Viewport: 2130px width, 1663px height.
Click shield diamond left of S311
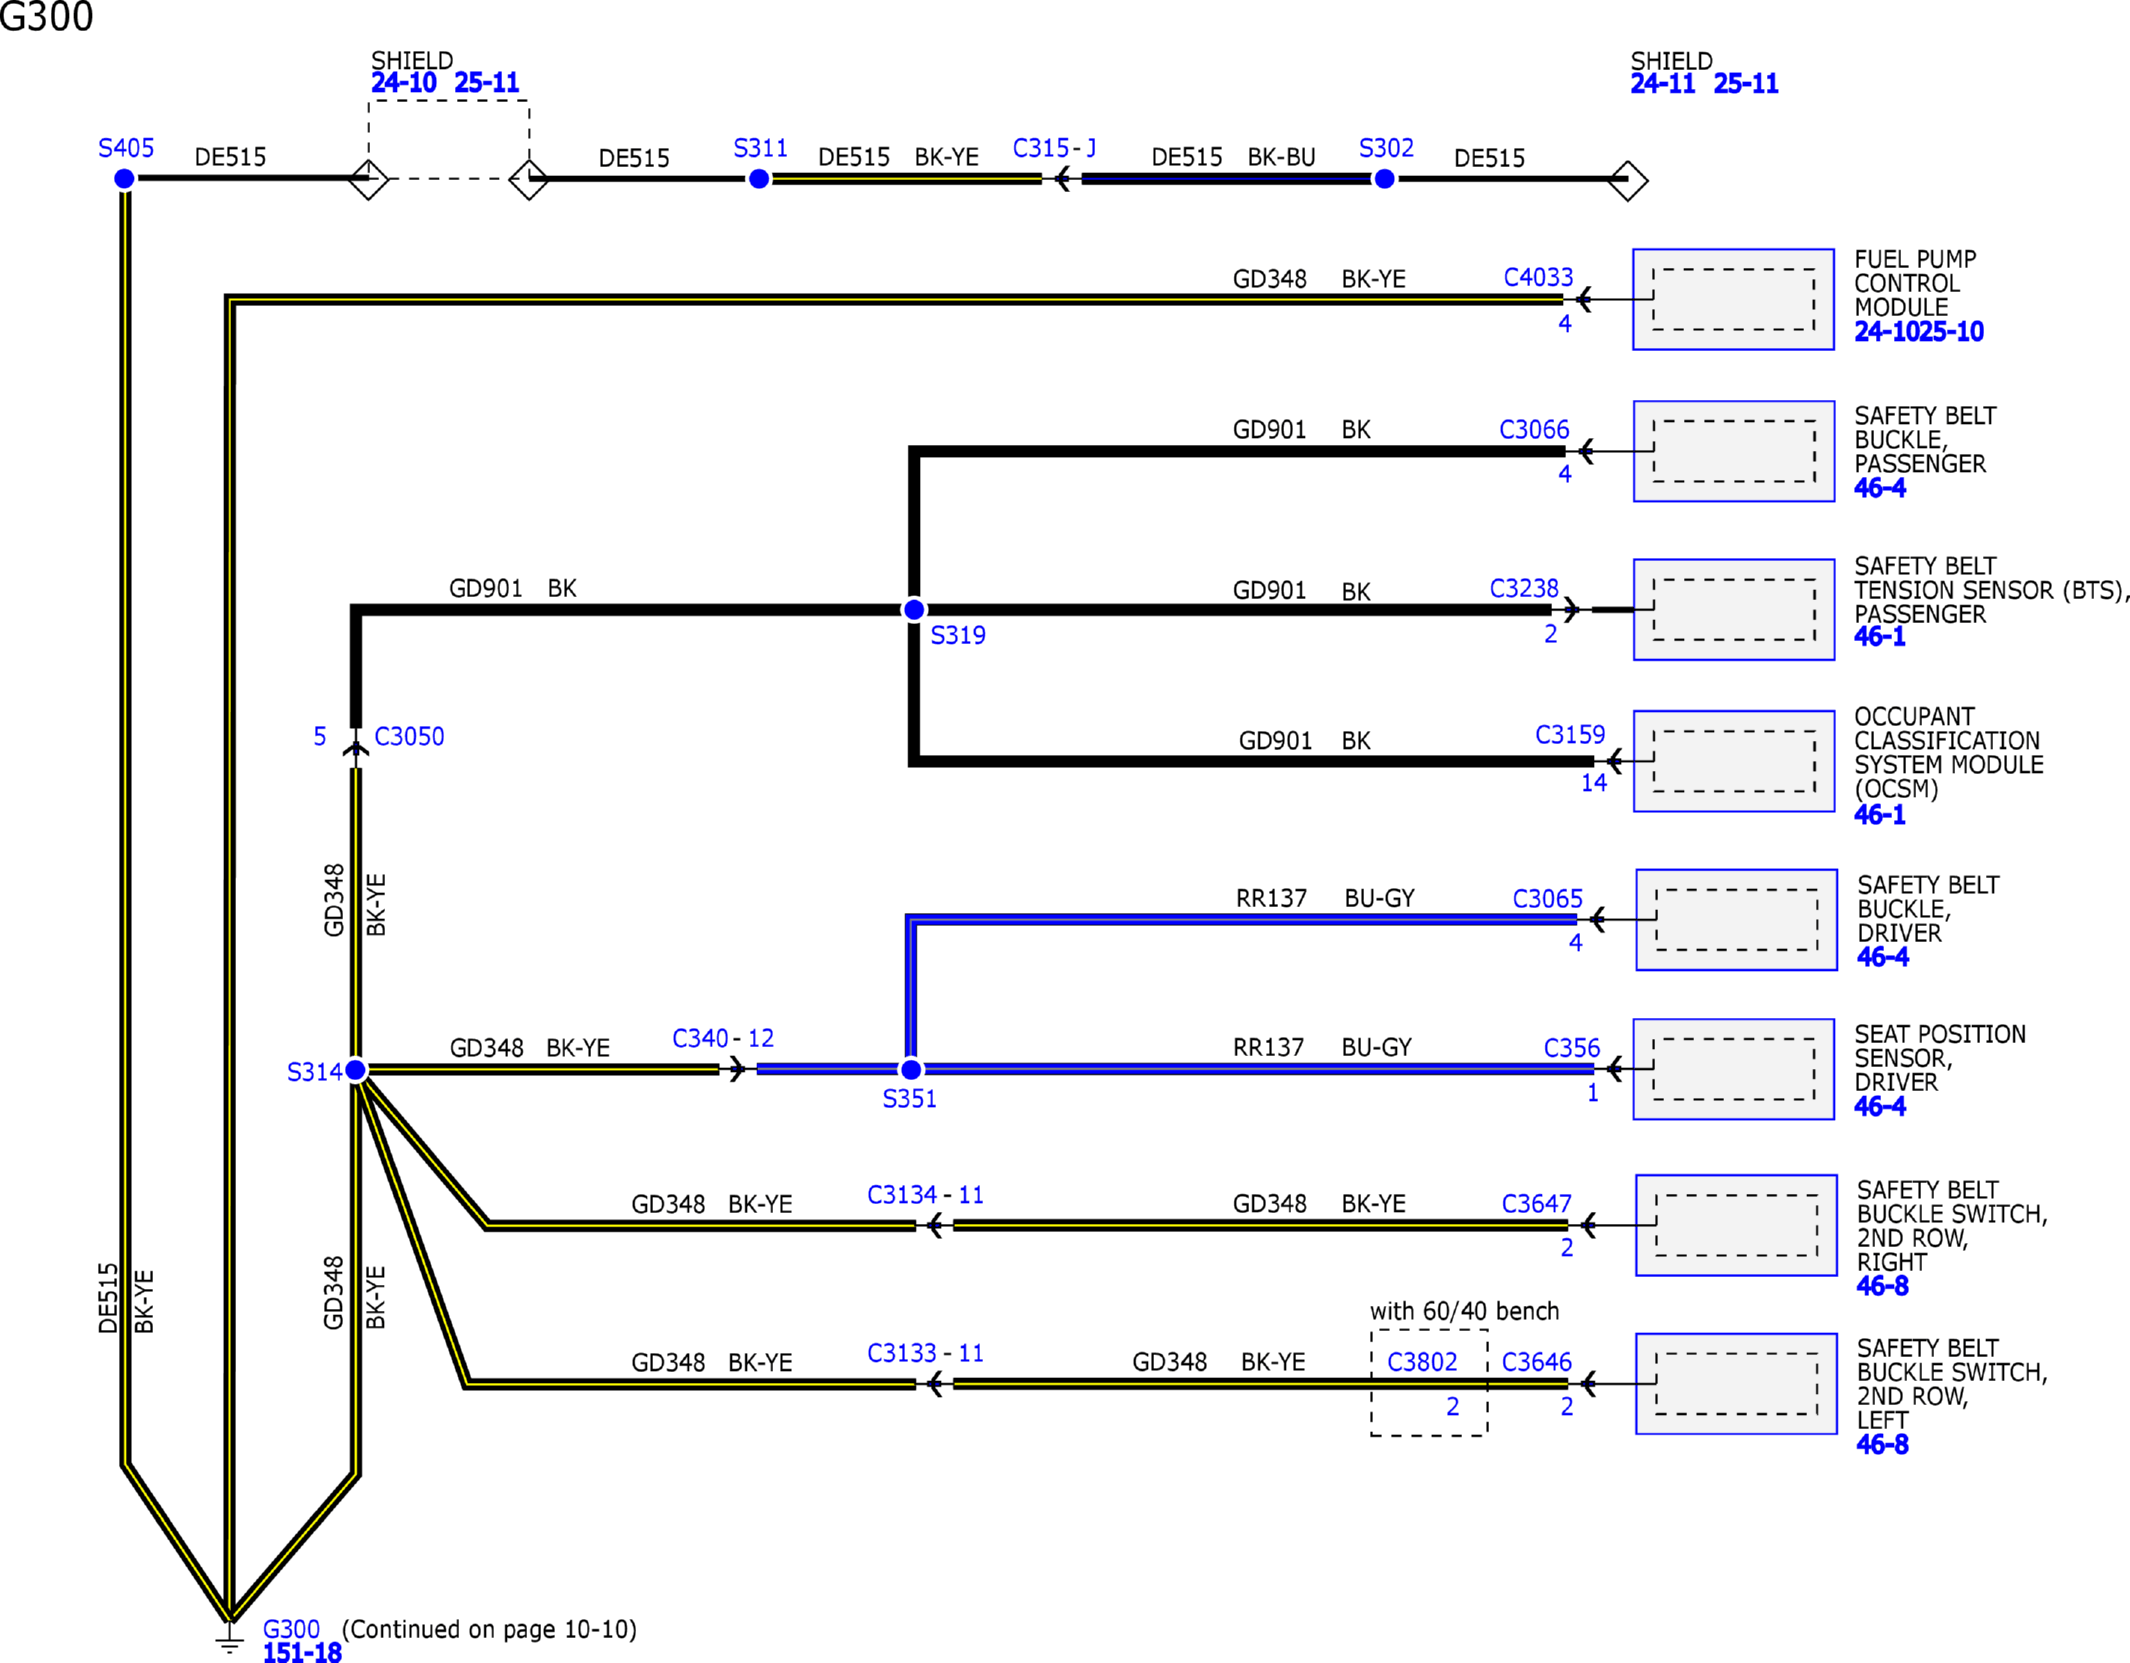[529, 179]
